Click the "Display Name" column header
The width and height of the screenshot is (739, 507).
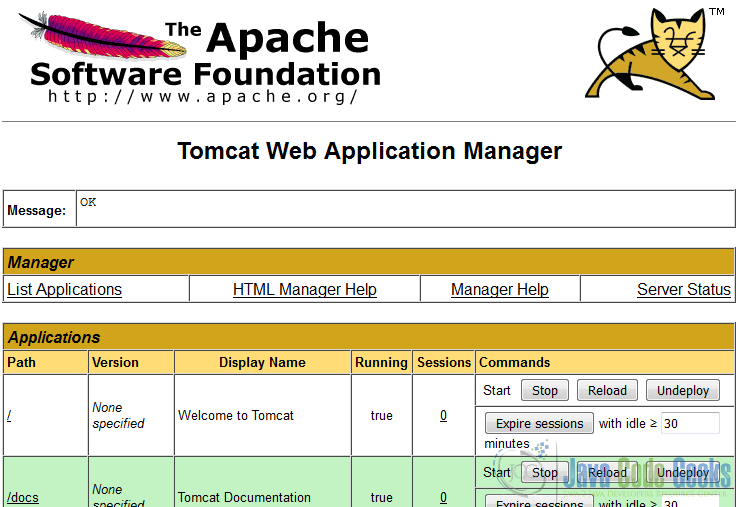pos(262,362)
